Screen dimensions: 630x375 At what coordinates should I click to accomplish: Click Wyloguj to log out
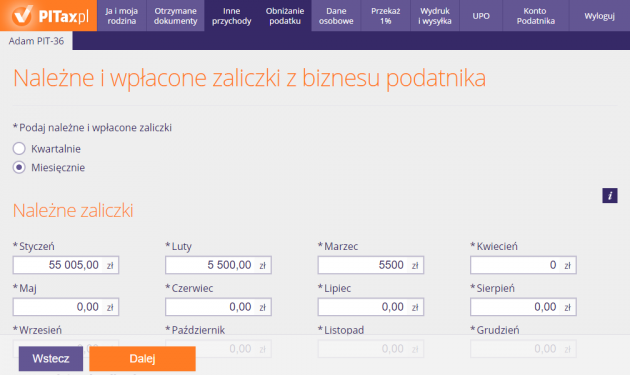click(599, 16)
